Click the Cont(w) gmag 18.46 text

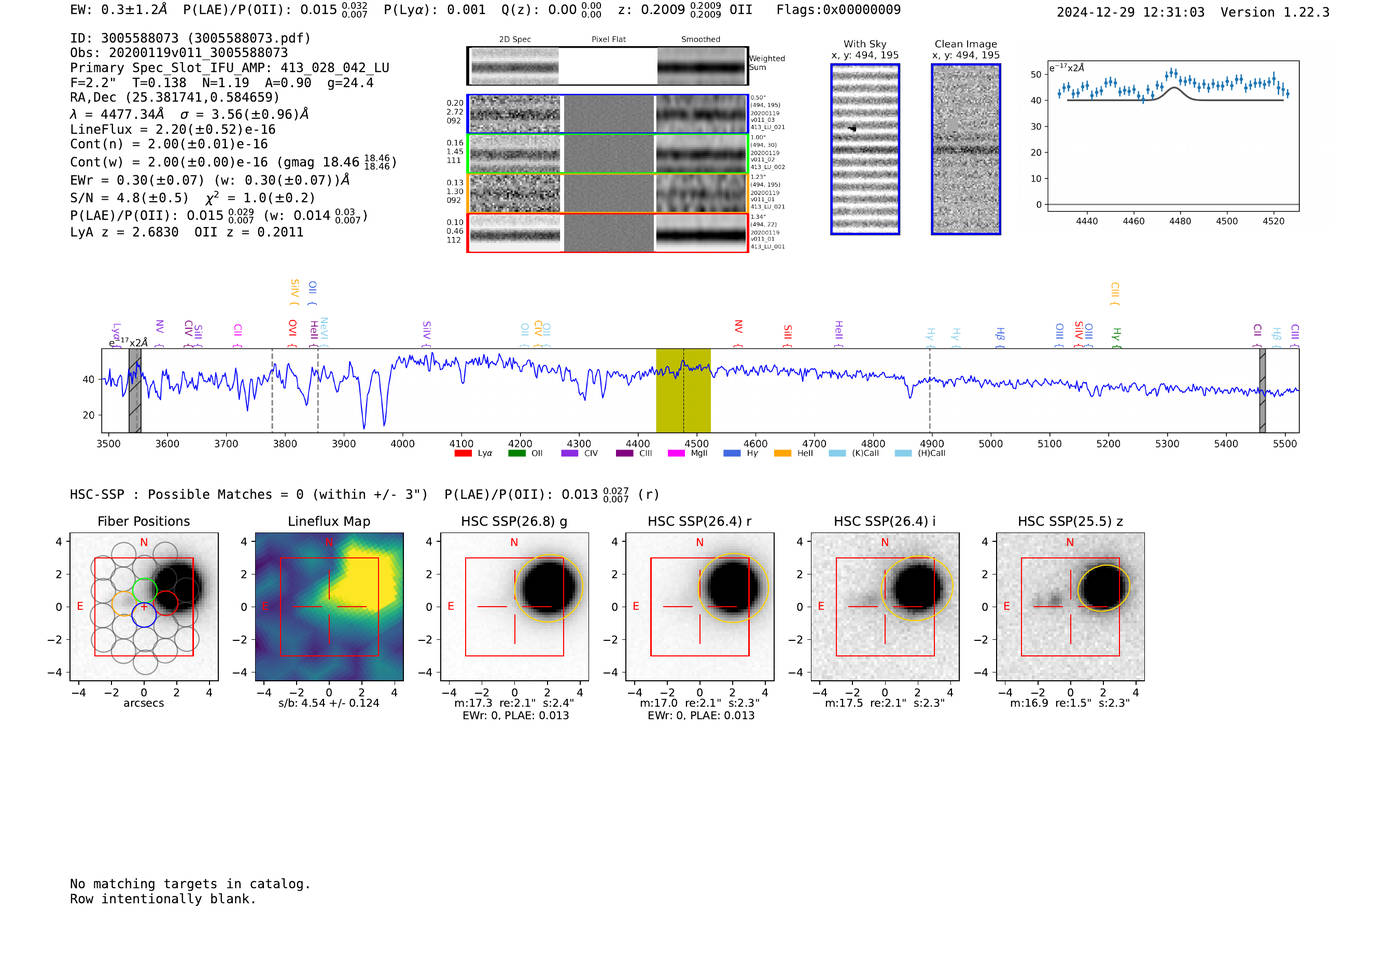[x=233, y=162]
